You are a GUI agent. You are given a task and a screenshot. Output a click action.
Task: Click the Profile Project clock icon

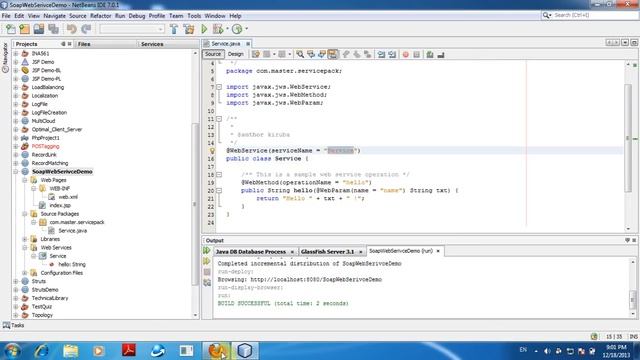tap(237, 29)
